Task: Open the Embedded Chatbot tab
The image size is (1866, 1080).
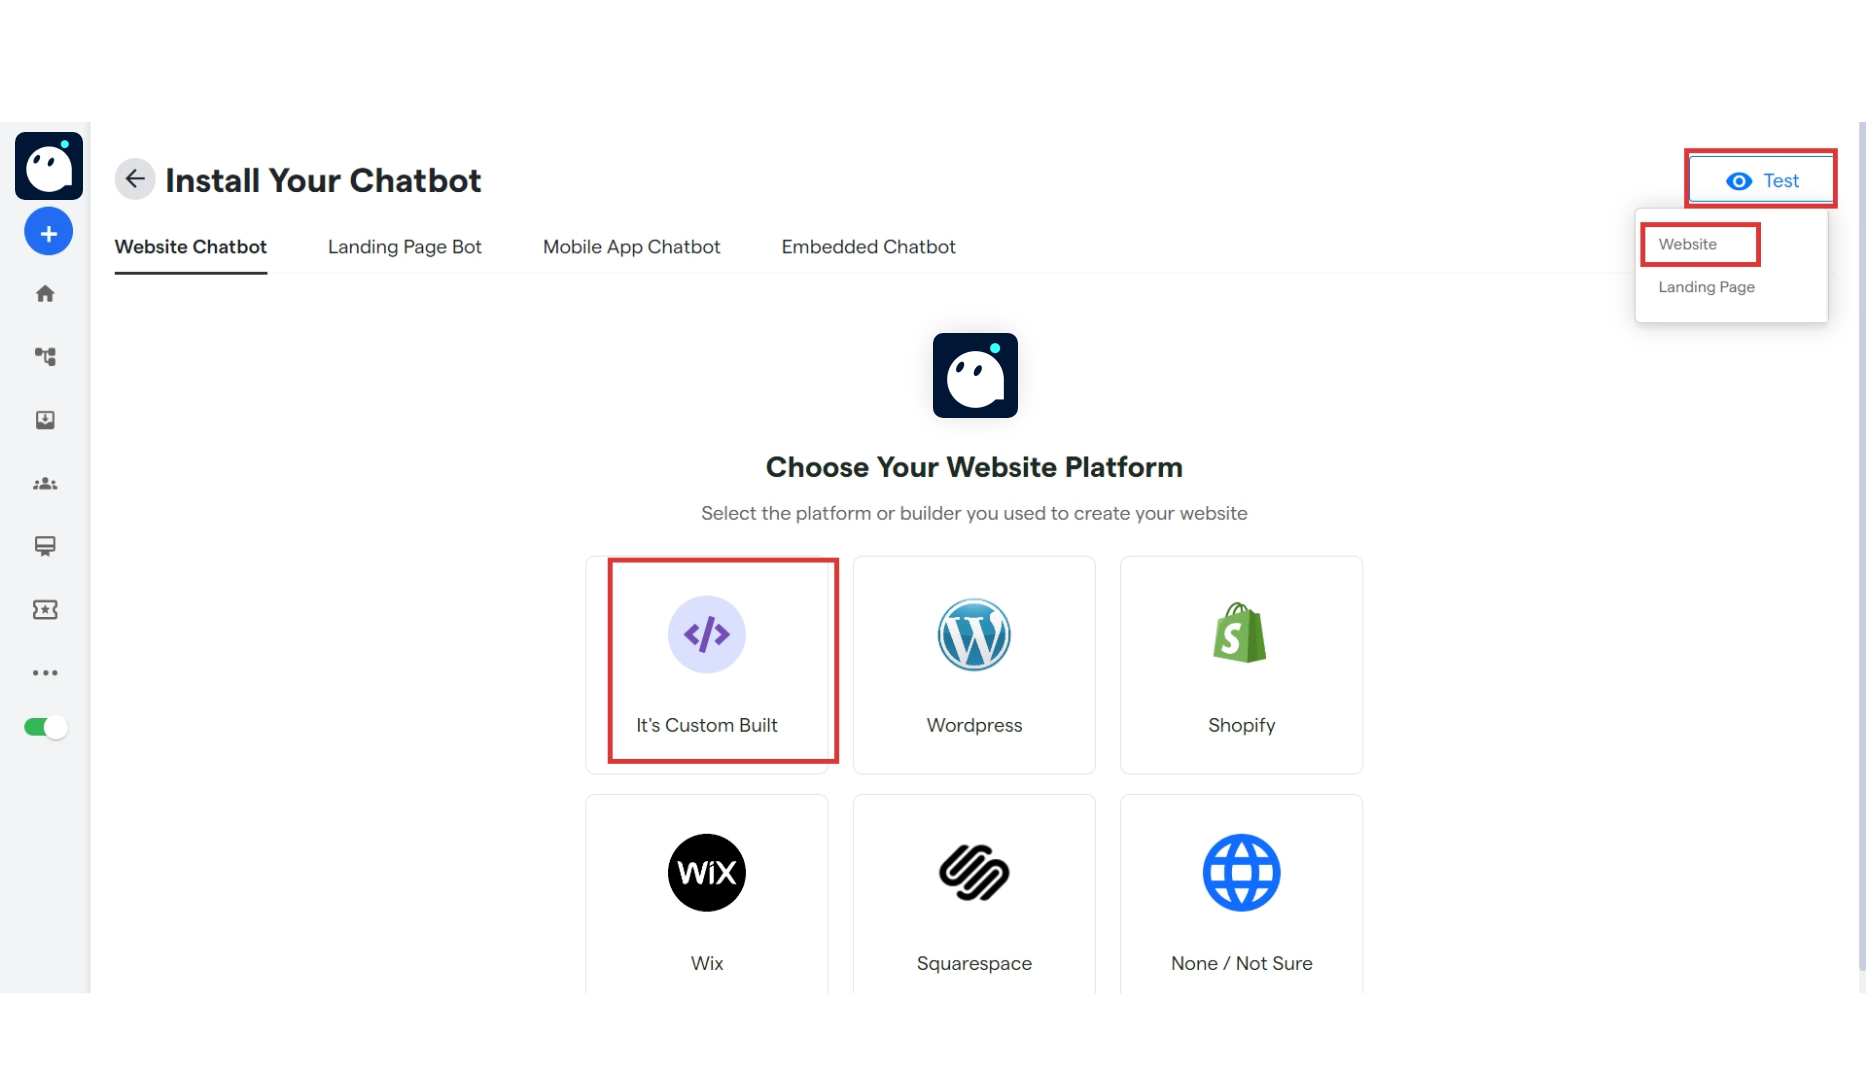Action: tap(868, 247)
